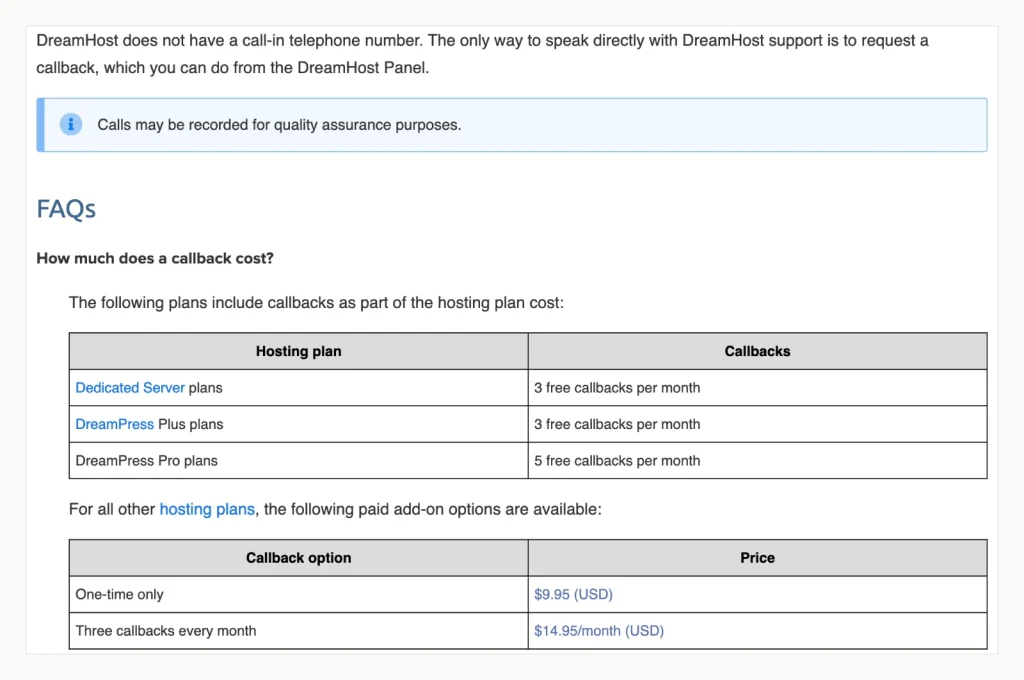Select the "DreamPress Pro plans" cell
Screen dimensions: 1024x680
point(298,461)
